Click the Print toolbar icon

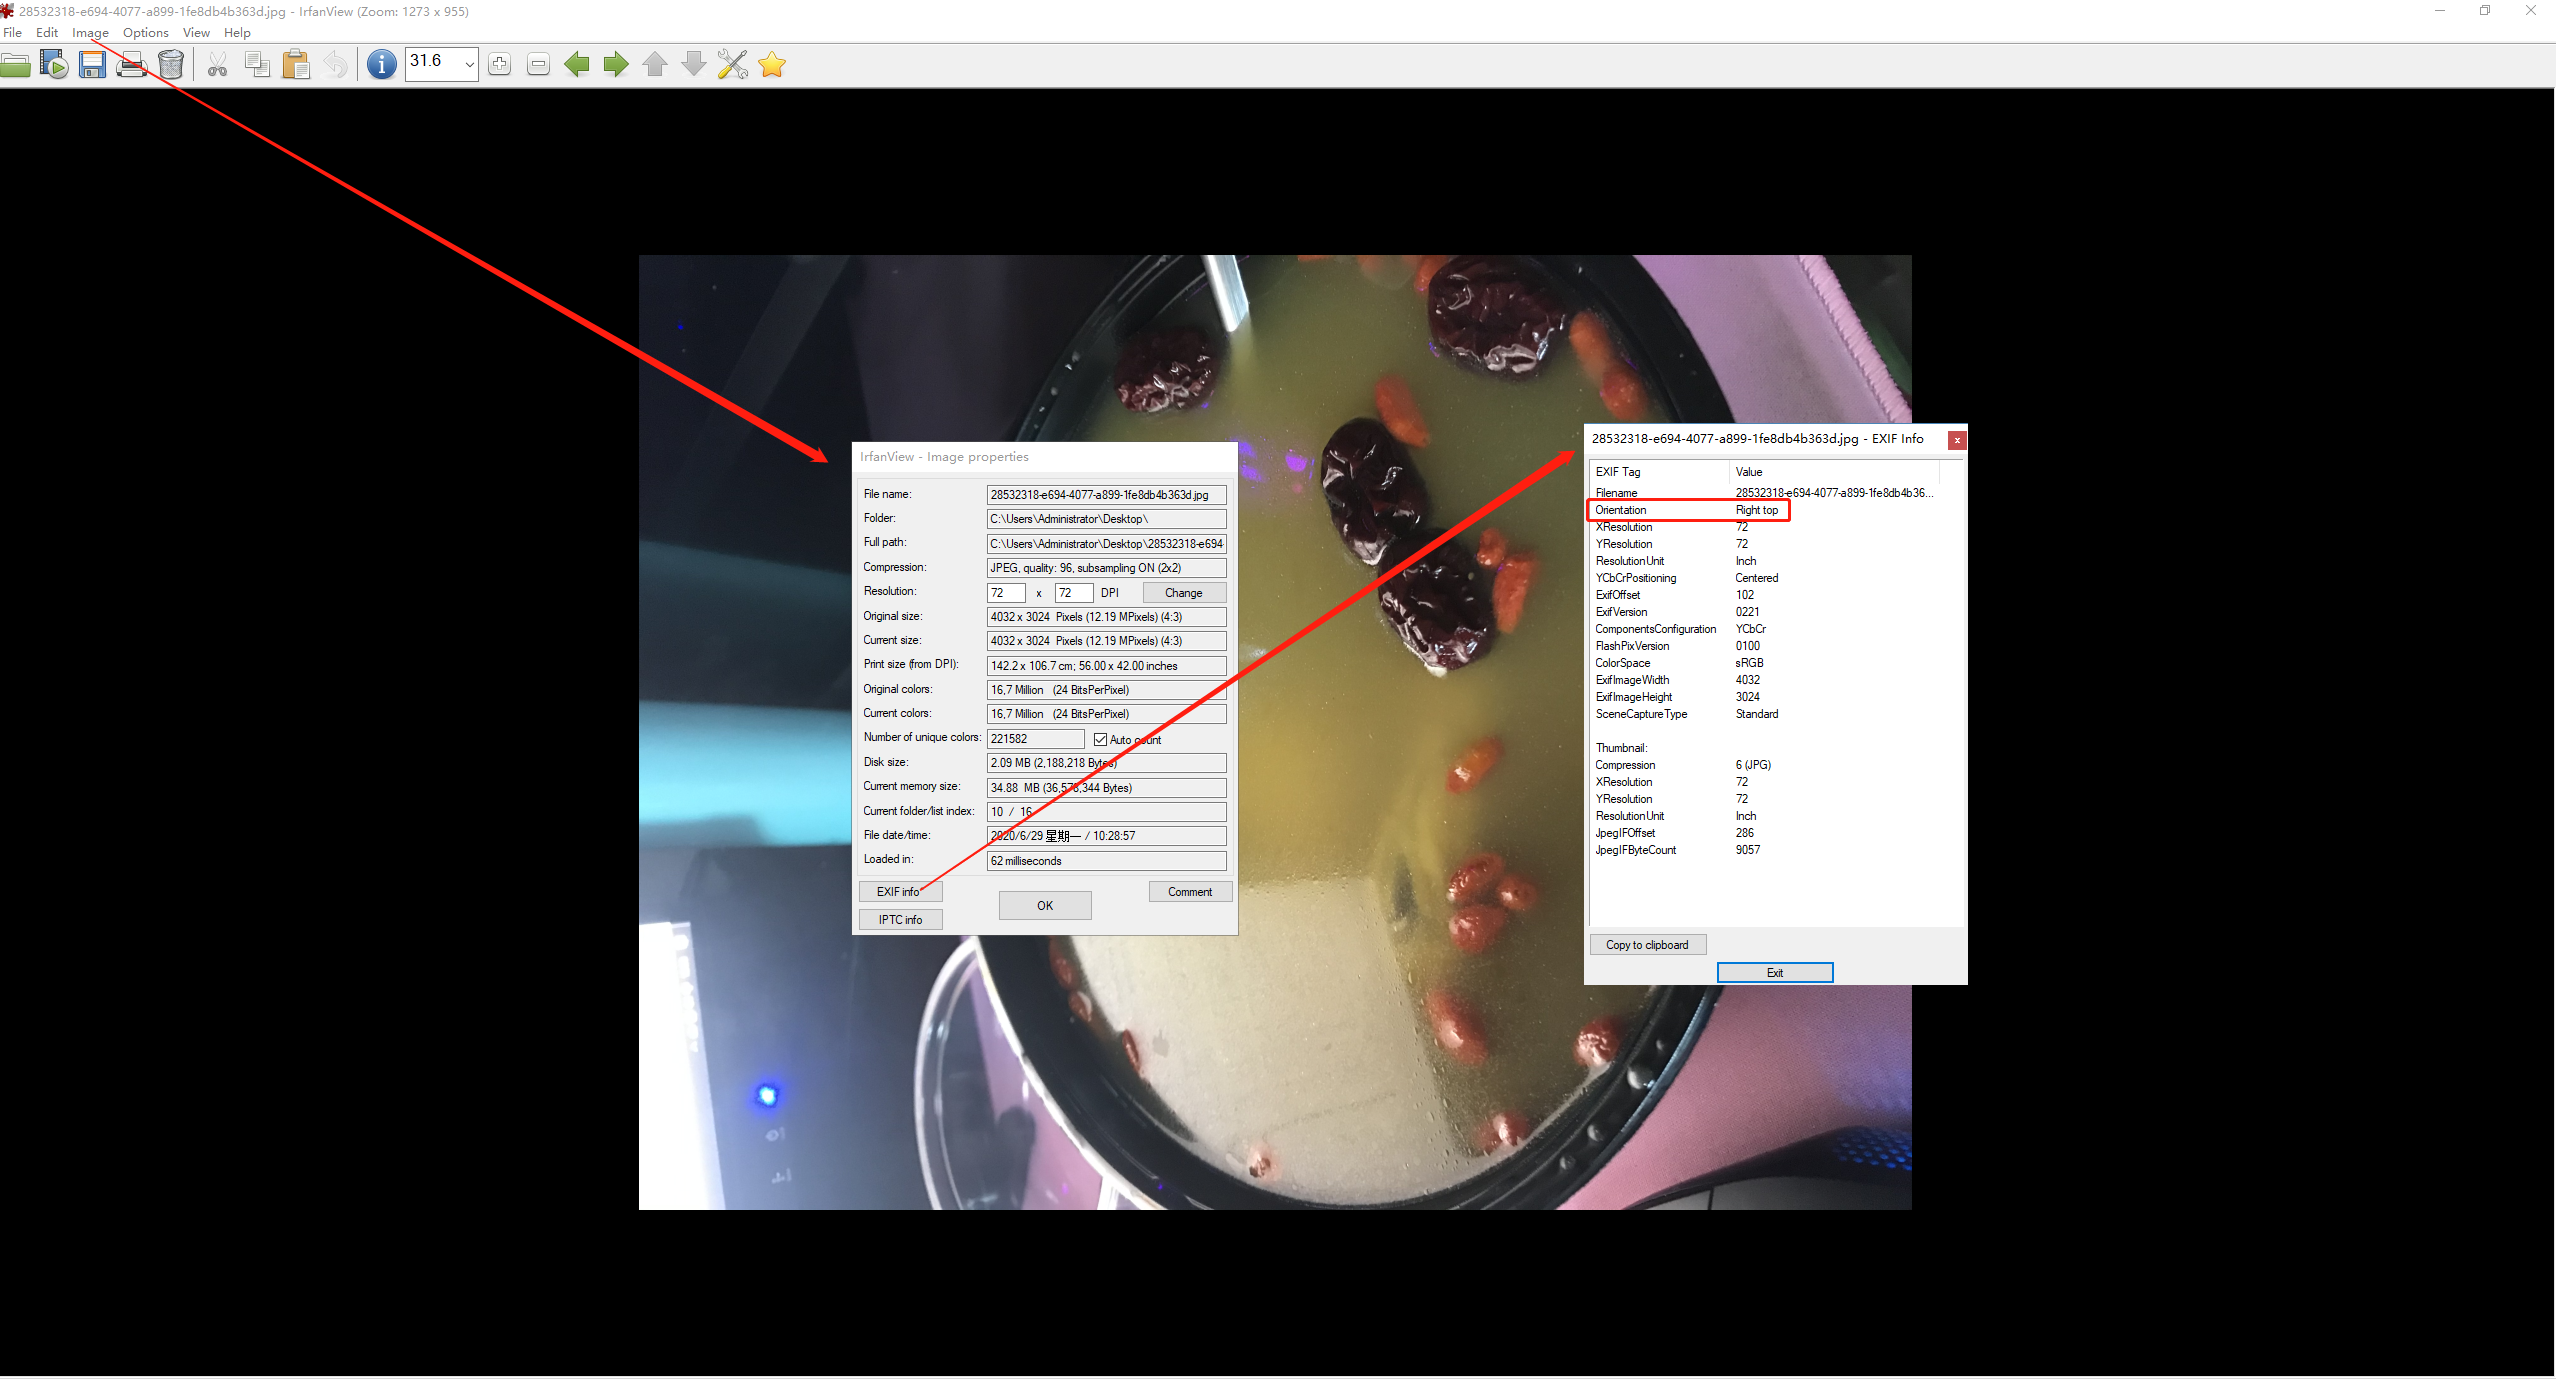point(131,65)
